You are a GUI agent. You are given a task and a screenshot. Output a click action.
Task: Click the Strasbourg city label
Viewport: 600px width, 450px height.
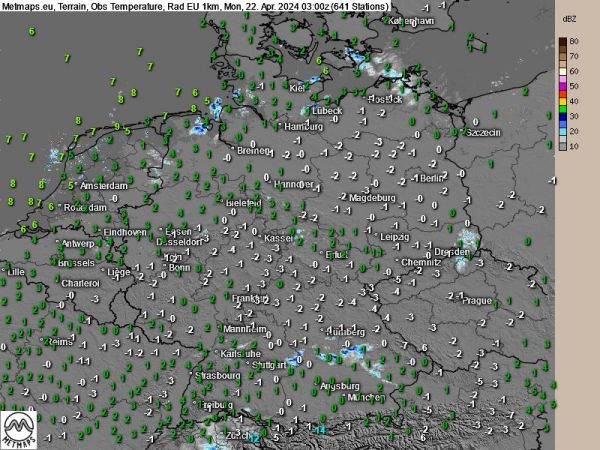click(219, 376)
